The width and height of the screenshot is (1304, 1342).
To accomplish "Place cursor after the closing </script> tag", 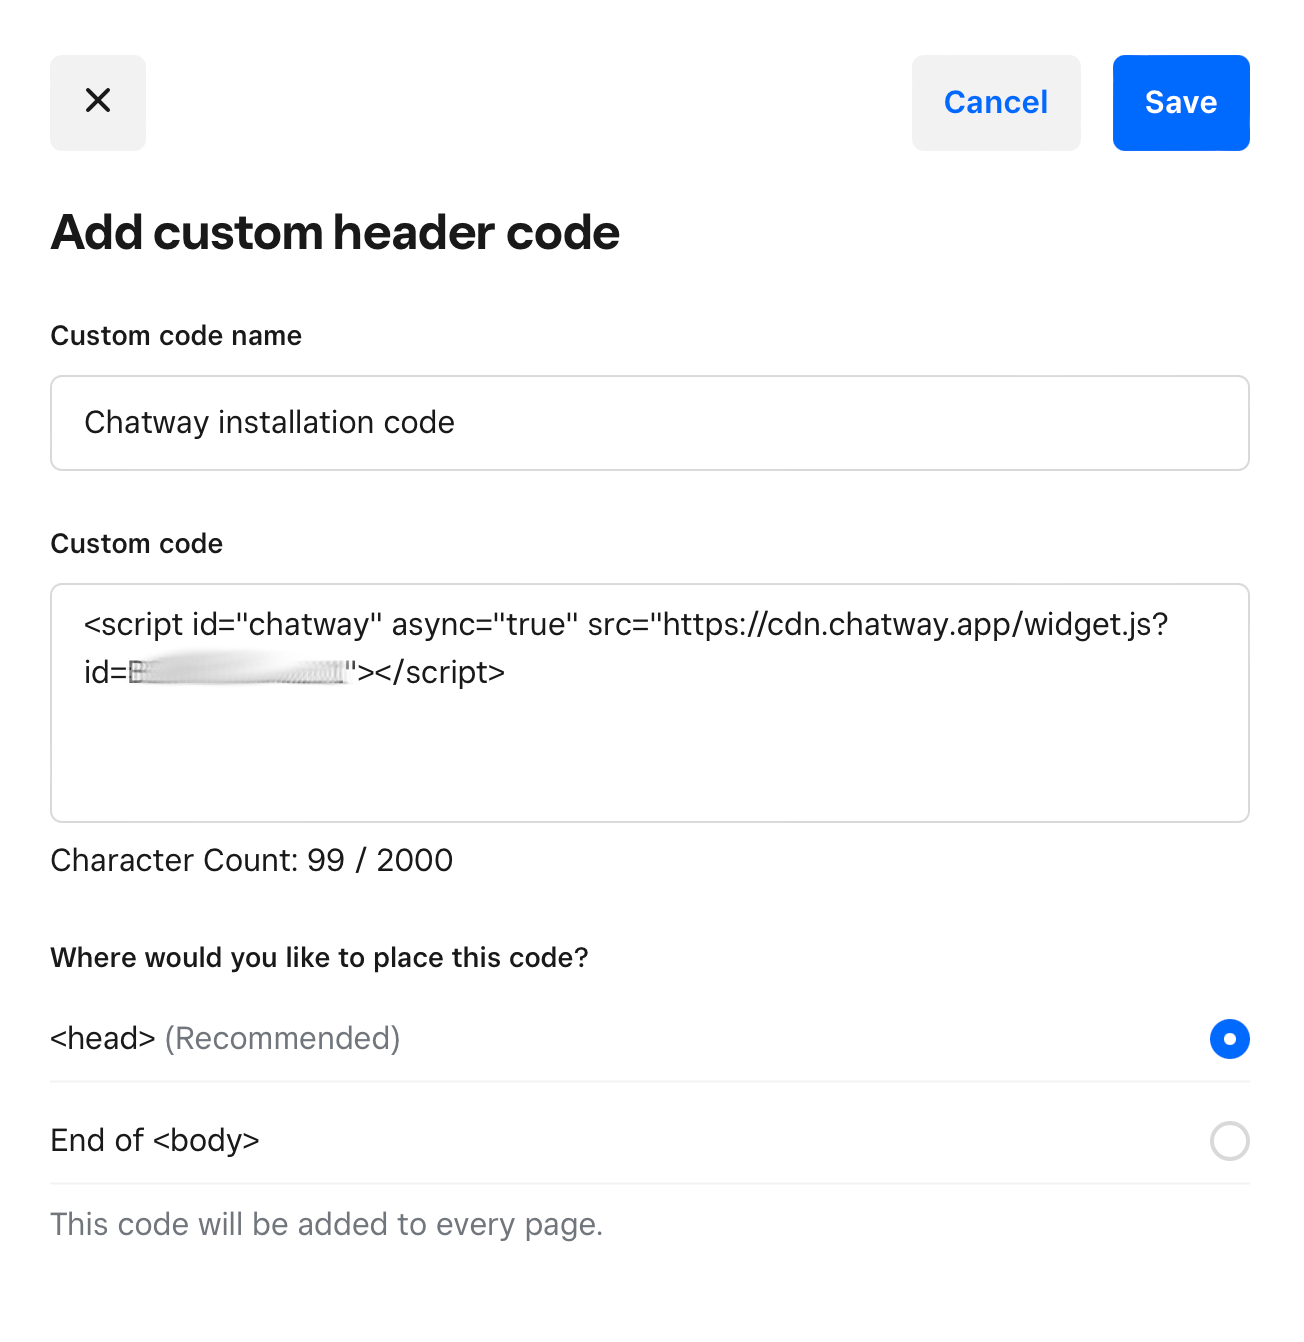I will [507, 672].
